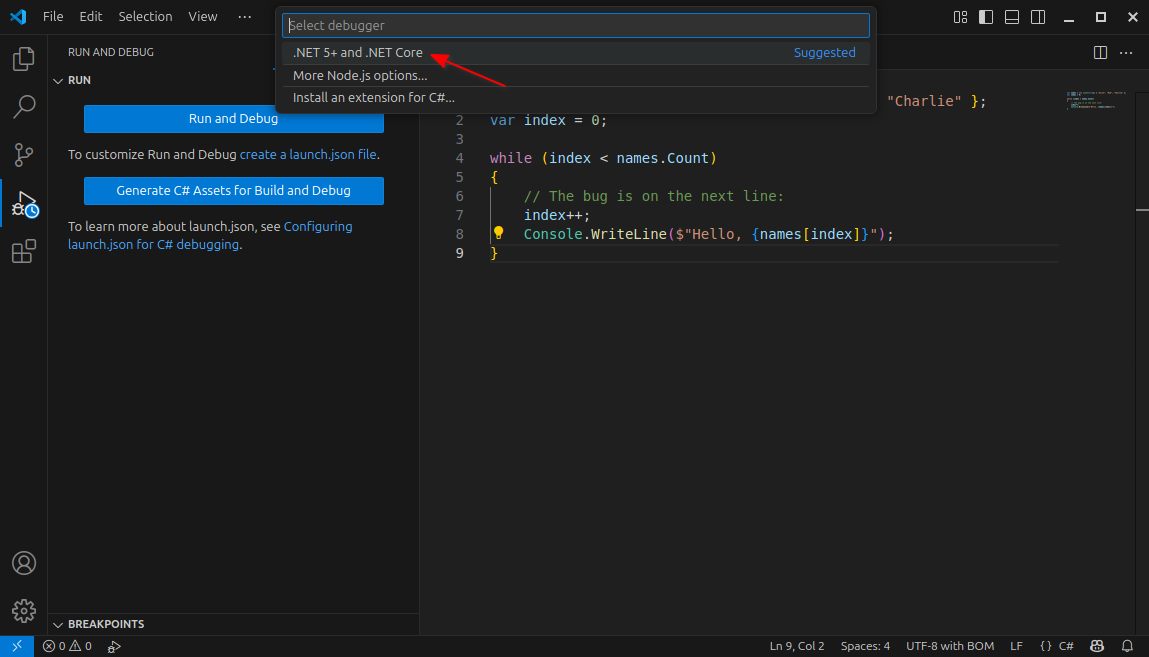Toggle secondary side bar visibility

pos(1038,17)
